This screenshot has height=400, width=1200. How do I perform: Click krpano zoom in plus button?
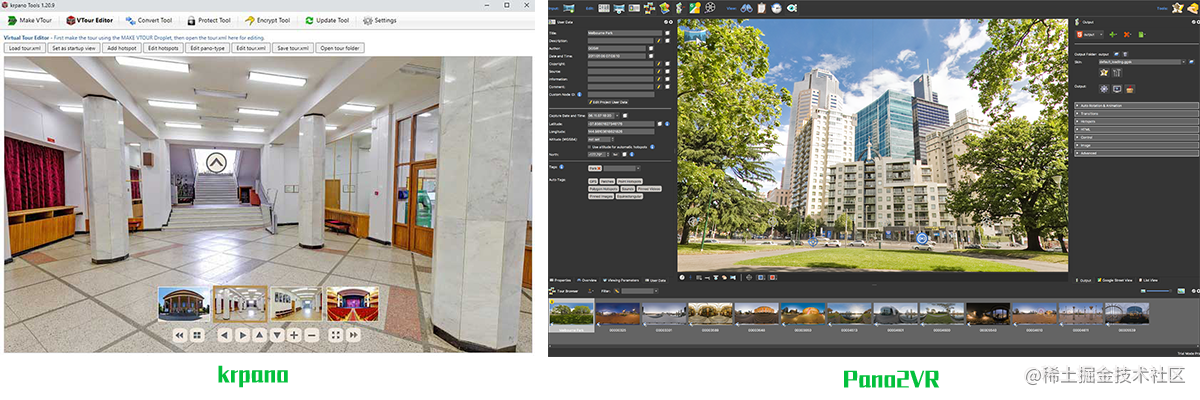[x=294, y=335]
